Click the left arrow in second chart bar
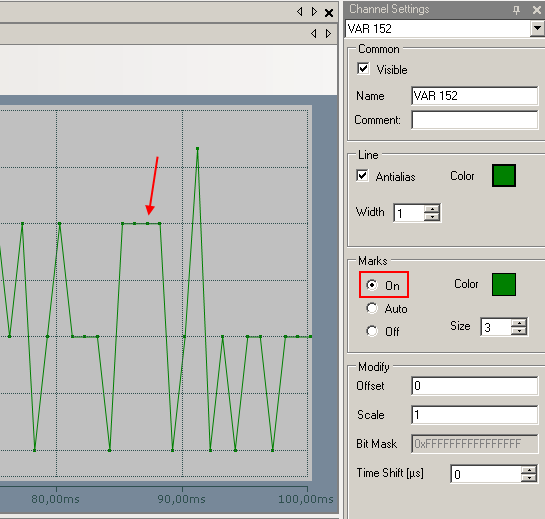The height and width of the screenshot is (519, 545). pos(314,33)
